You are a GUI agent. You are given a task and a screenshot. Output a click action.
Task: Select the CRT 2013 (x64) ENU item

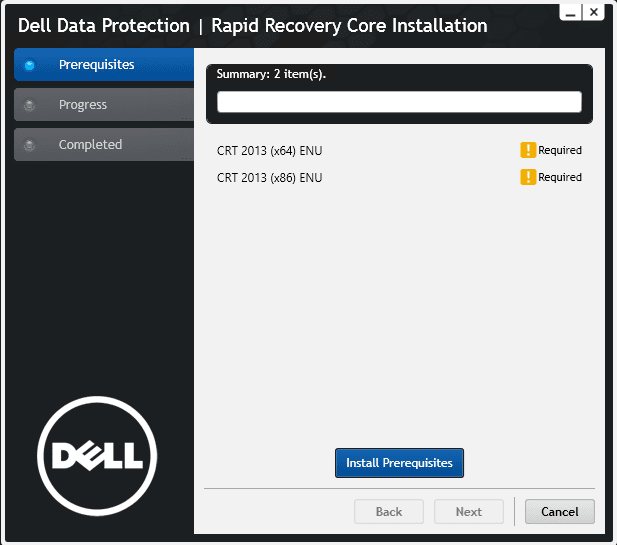pos(270,151)
